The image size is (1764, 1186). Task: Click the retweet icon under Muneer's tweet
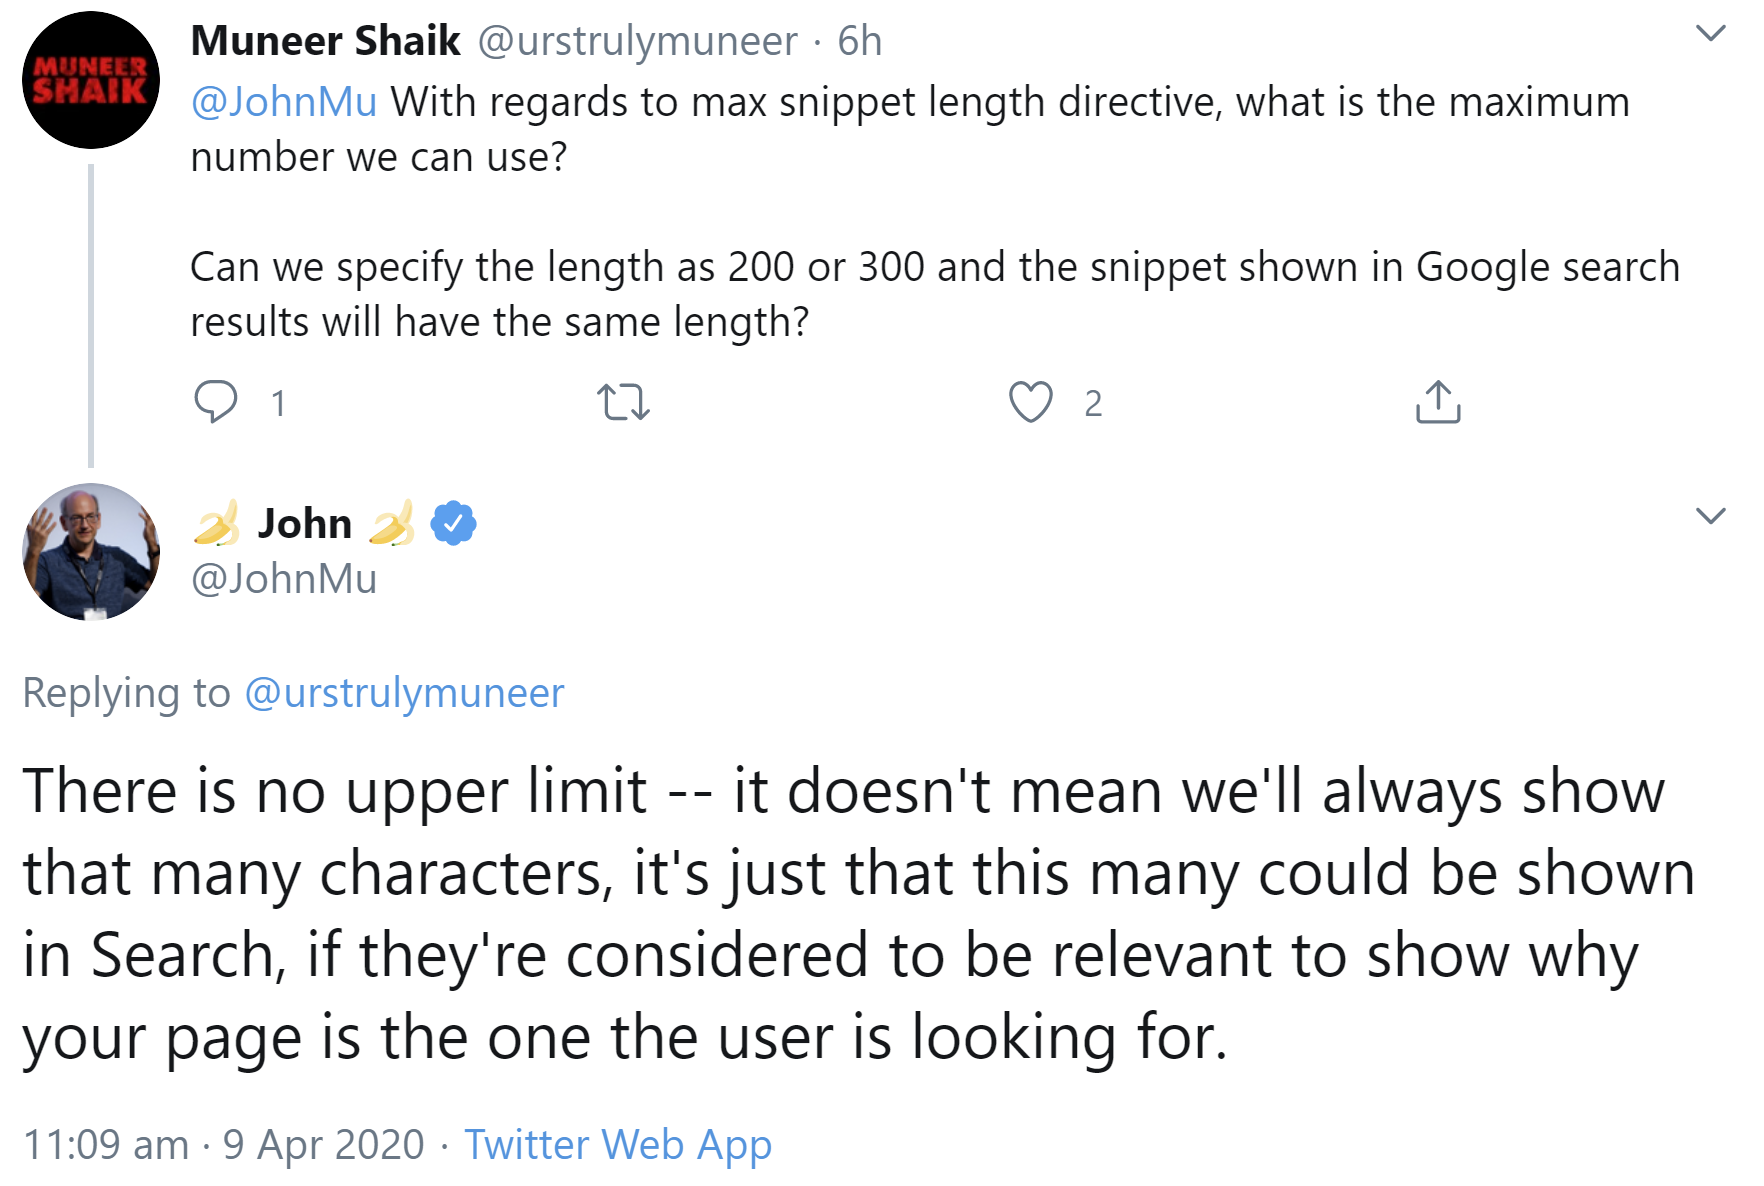(623, 403)
